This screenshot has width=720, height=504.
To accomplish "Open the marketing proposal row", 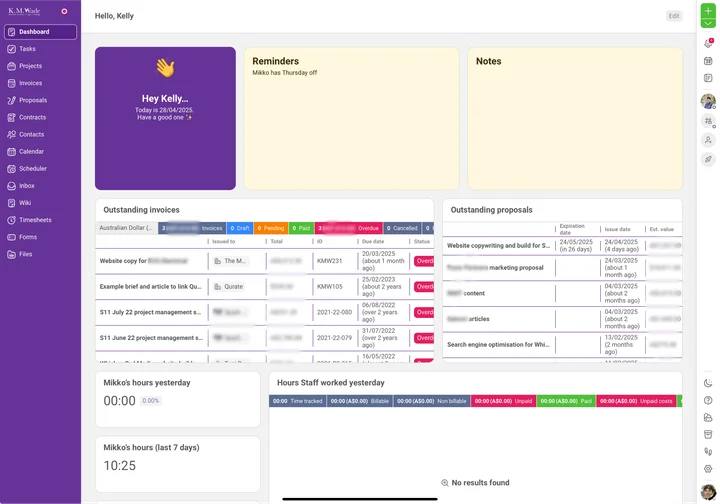I will click(x=562, y=268).
